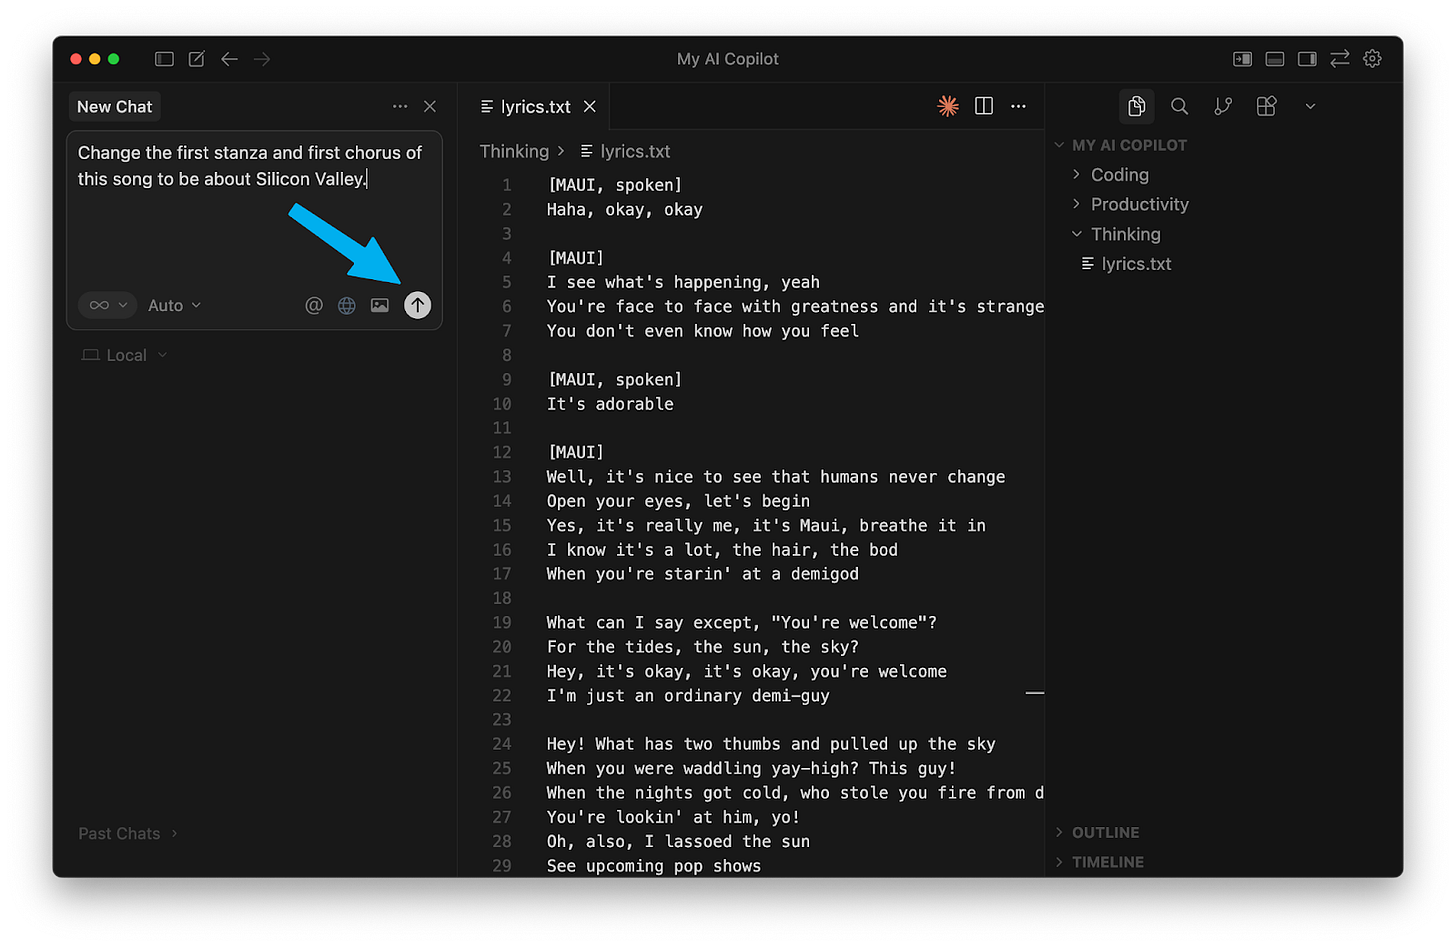The height and width of the screenshot is (947, 1456).
Task: Open the Extensions blocks icon
Action: coord(1266,106)
